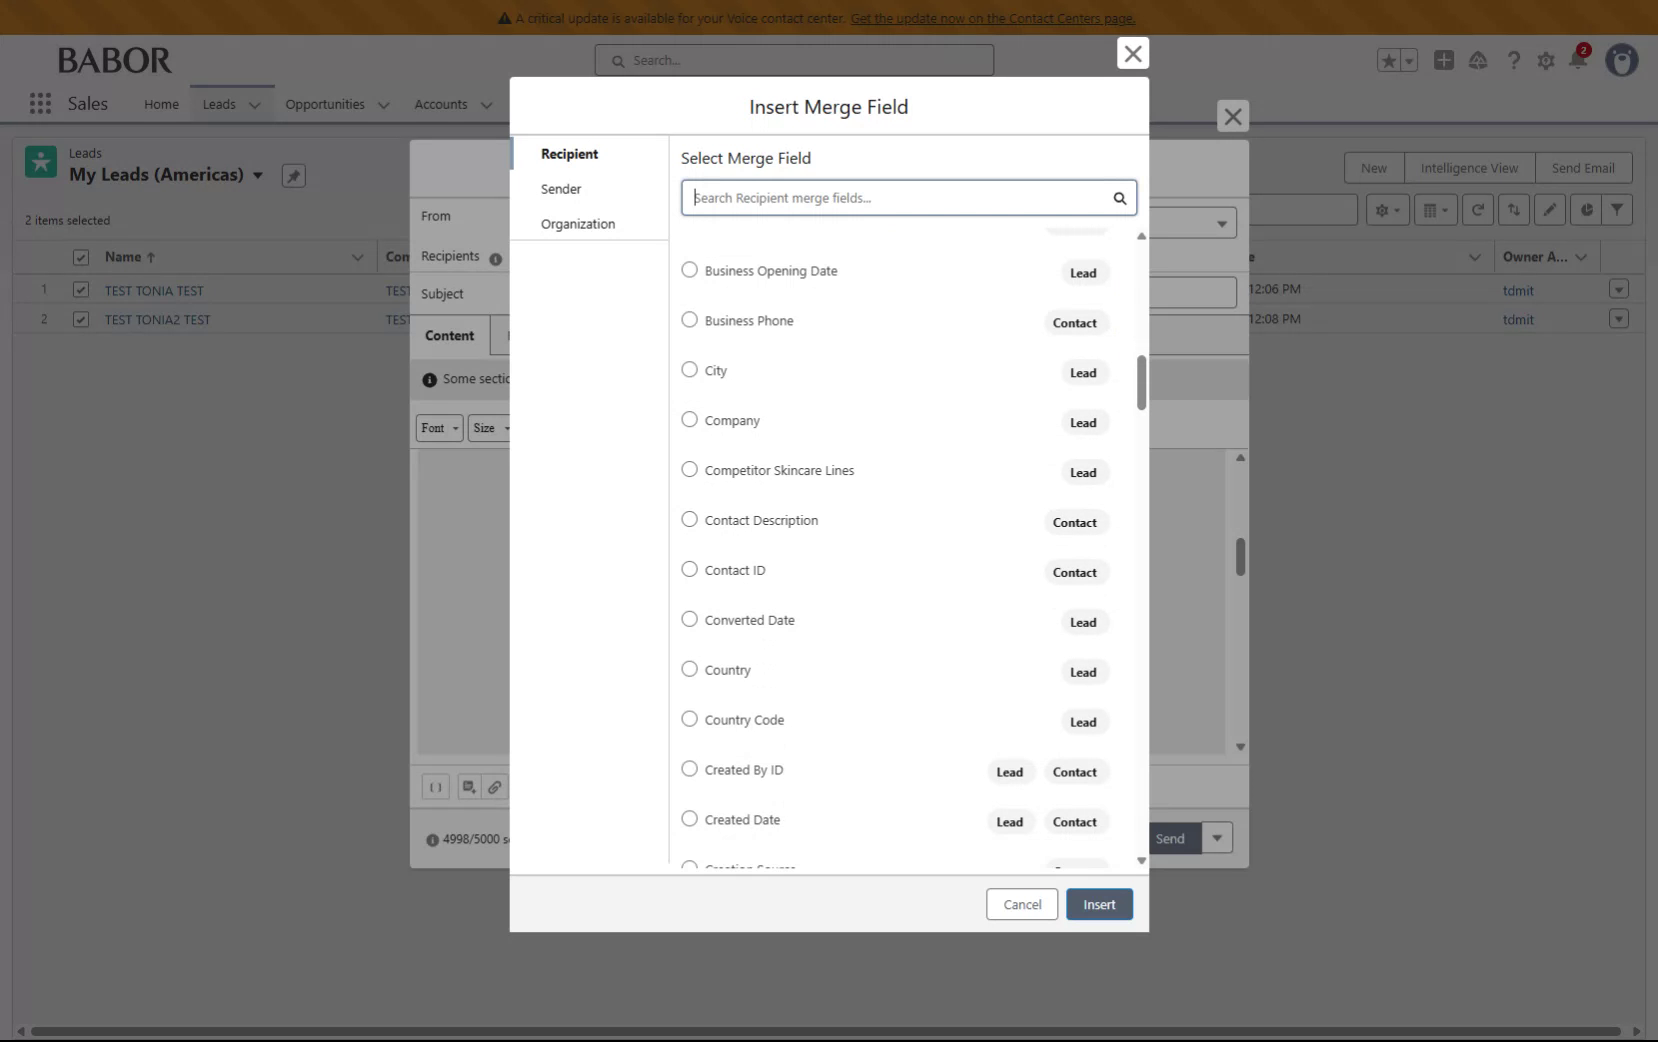1658x1042 pixels.
Task: Expand the My Leads (Americas) list selector
Action: click(259, 175)
